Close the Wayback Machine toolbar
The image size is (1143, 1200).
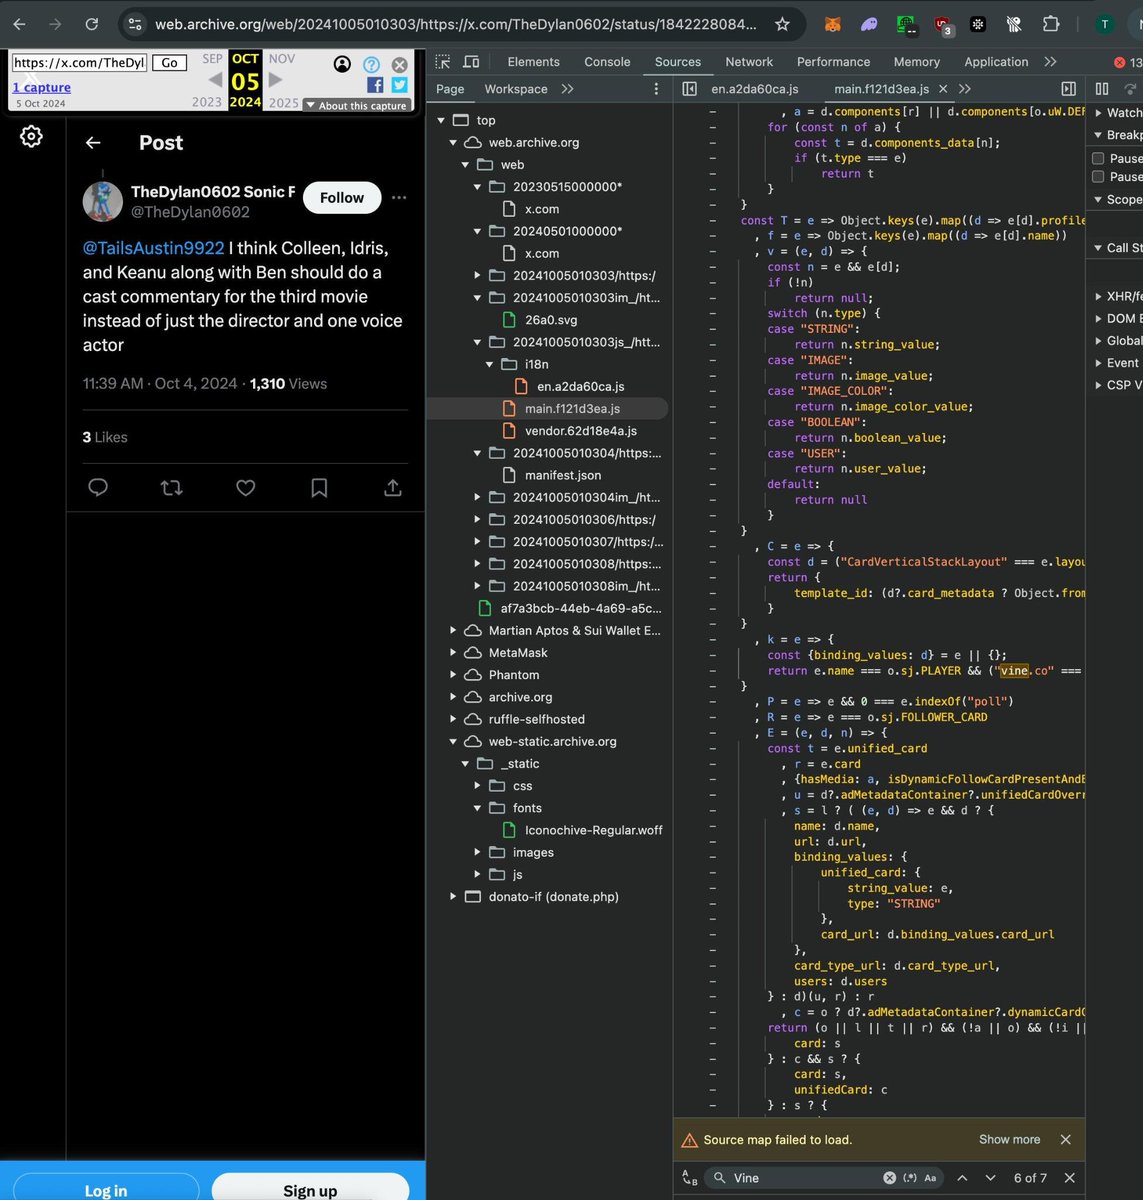[x=399, y=64]
